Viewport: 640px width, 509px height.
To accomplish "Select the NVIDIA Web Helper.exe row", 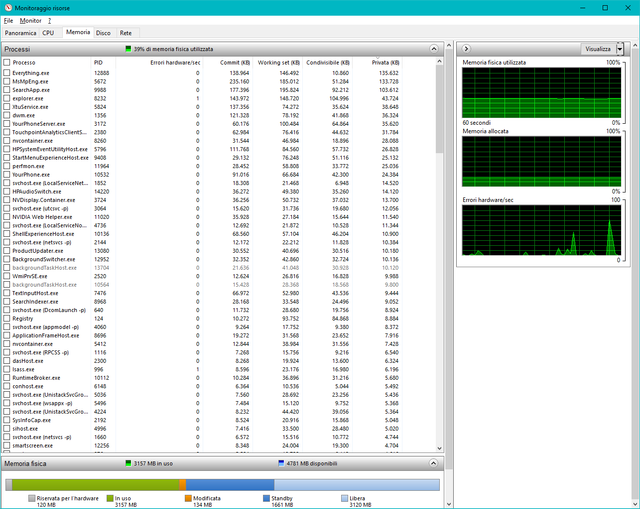I will pos(203,217).
